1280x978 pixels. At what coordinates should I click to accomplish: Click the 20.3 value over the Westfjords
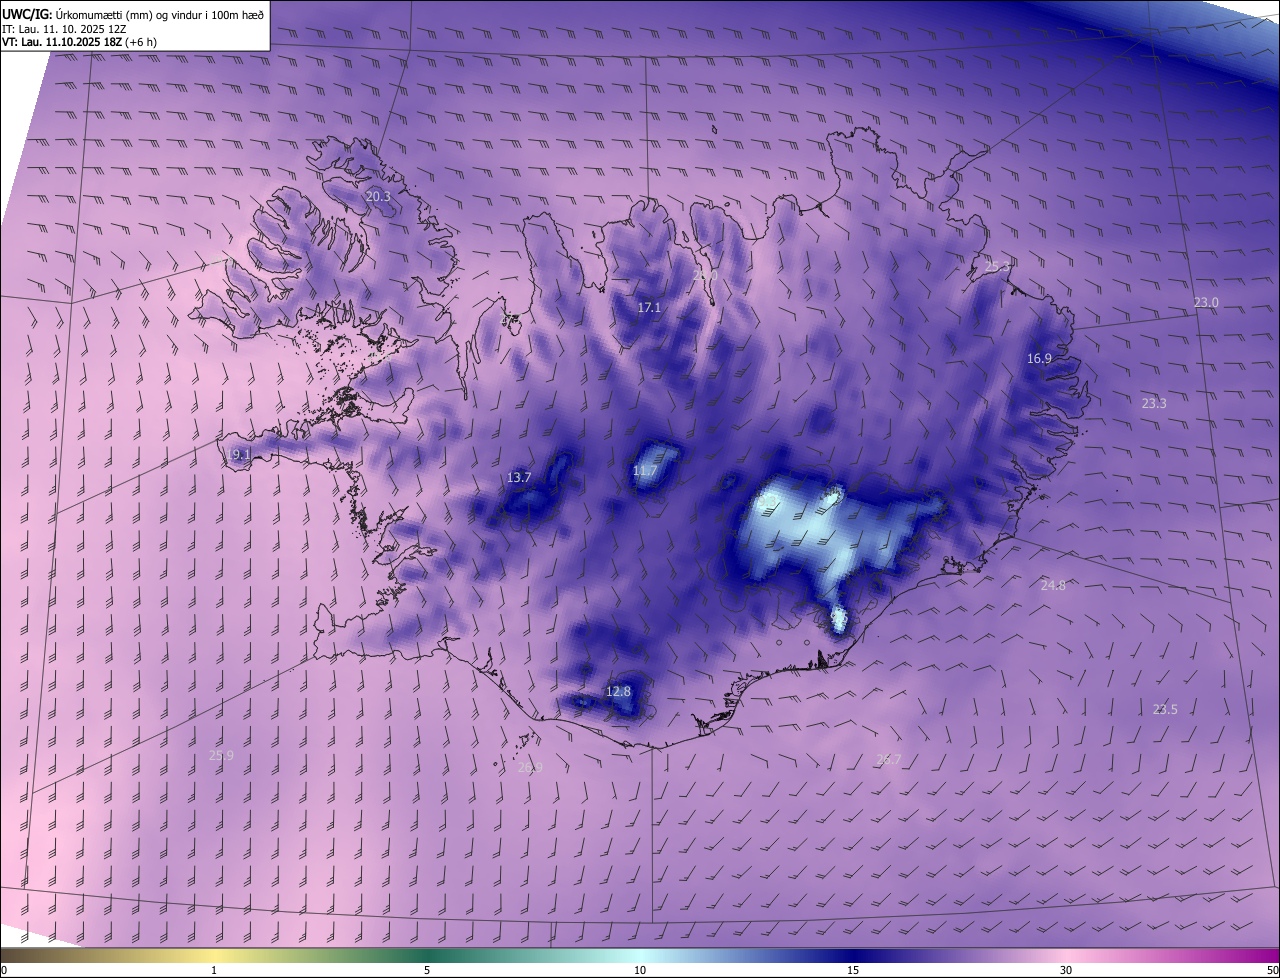click(378, 197)
